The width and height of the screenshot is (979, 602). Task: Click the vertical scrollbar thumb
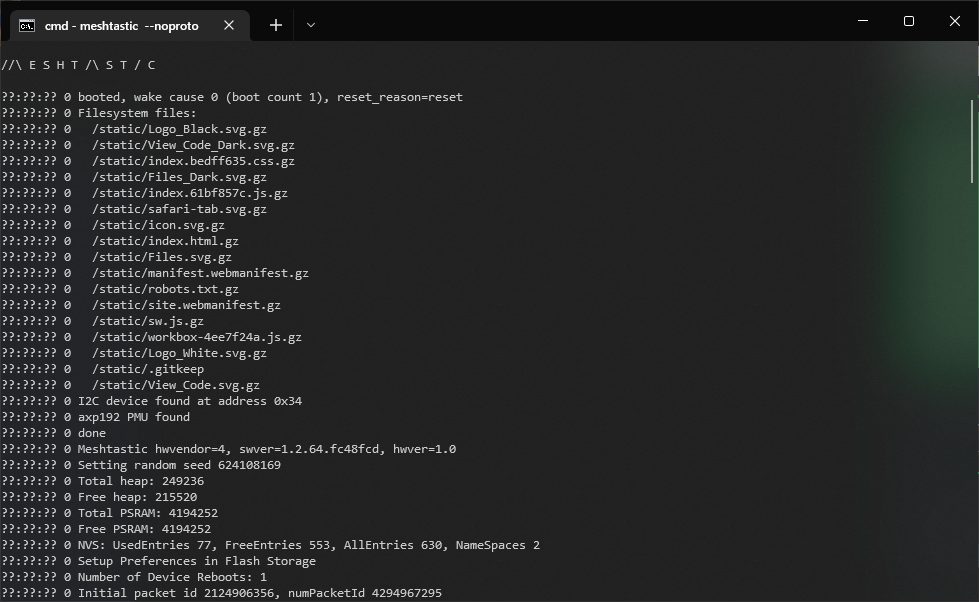[x=972, y=140]
